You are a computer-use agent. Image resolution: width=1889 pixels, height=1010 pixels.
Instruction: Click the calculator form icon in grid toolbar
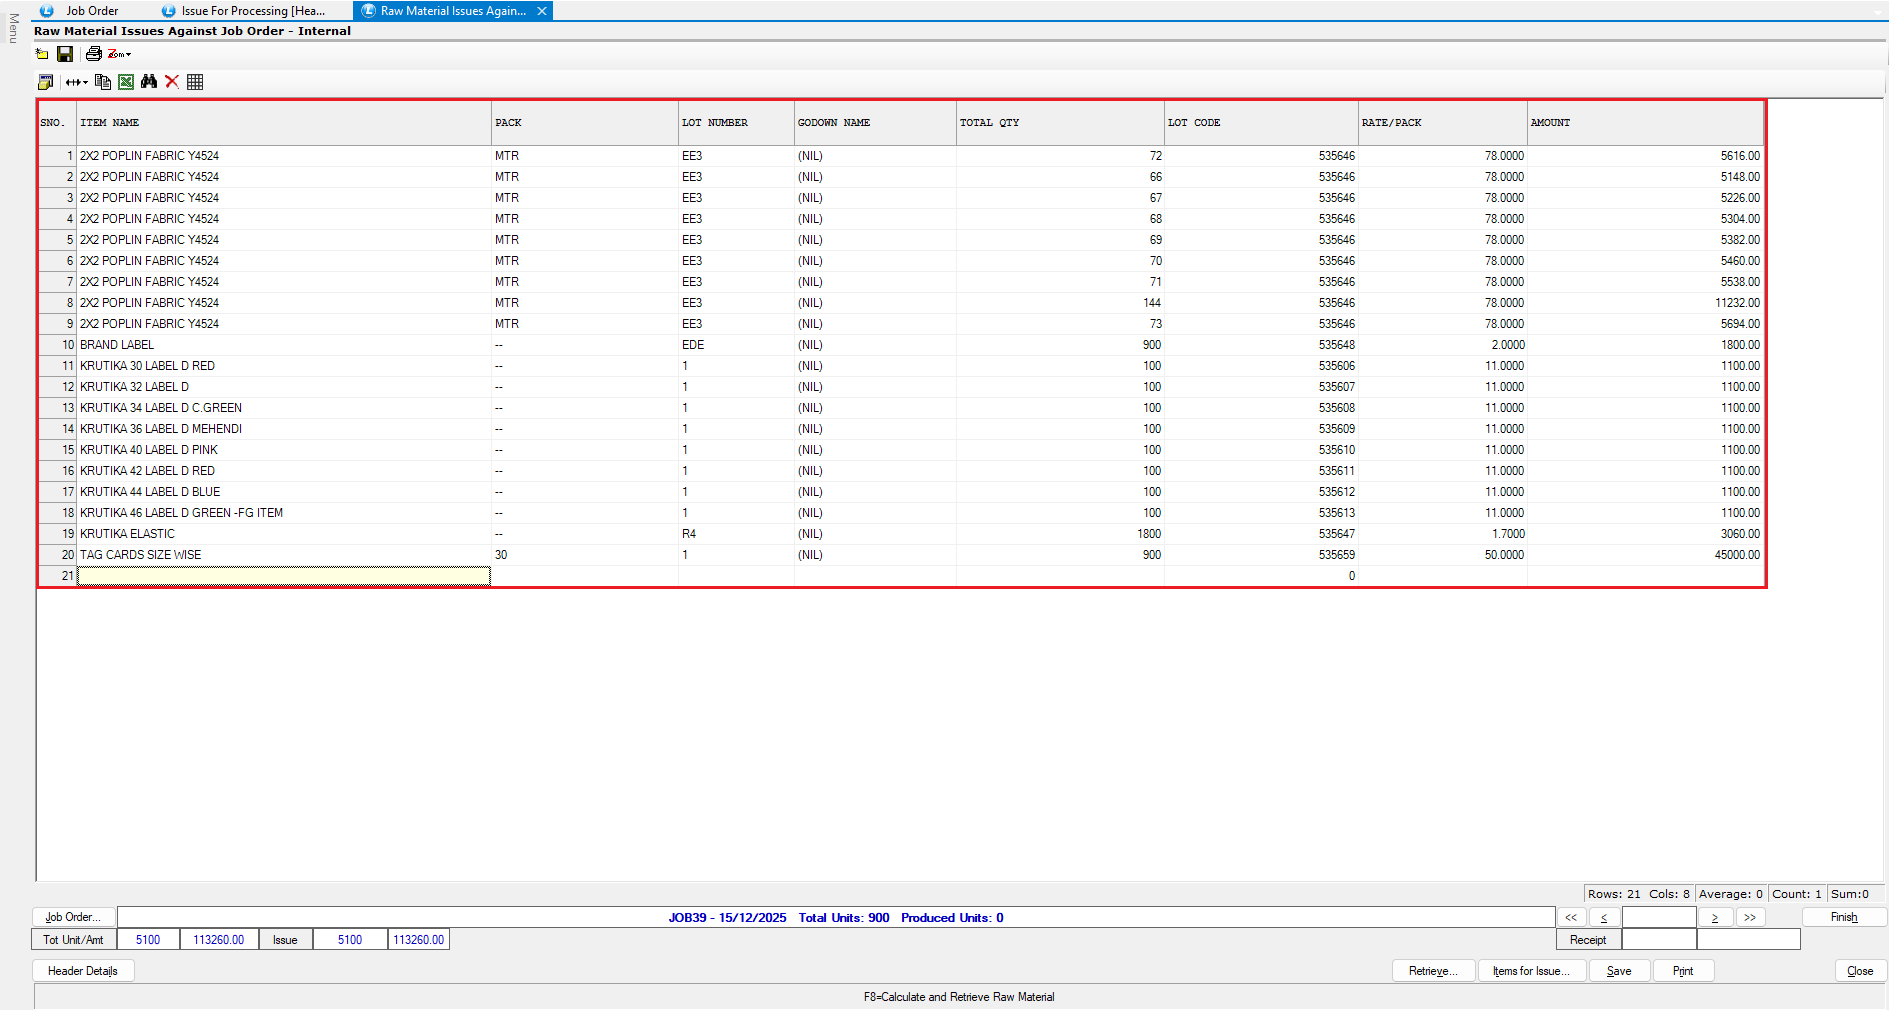click(x=45, y=82)
